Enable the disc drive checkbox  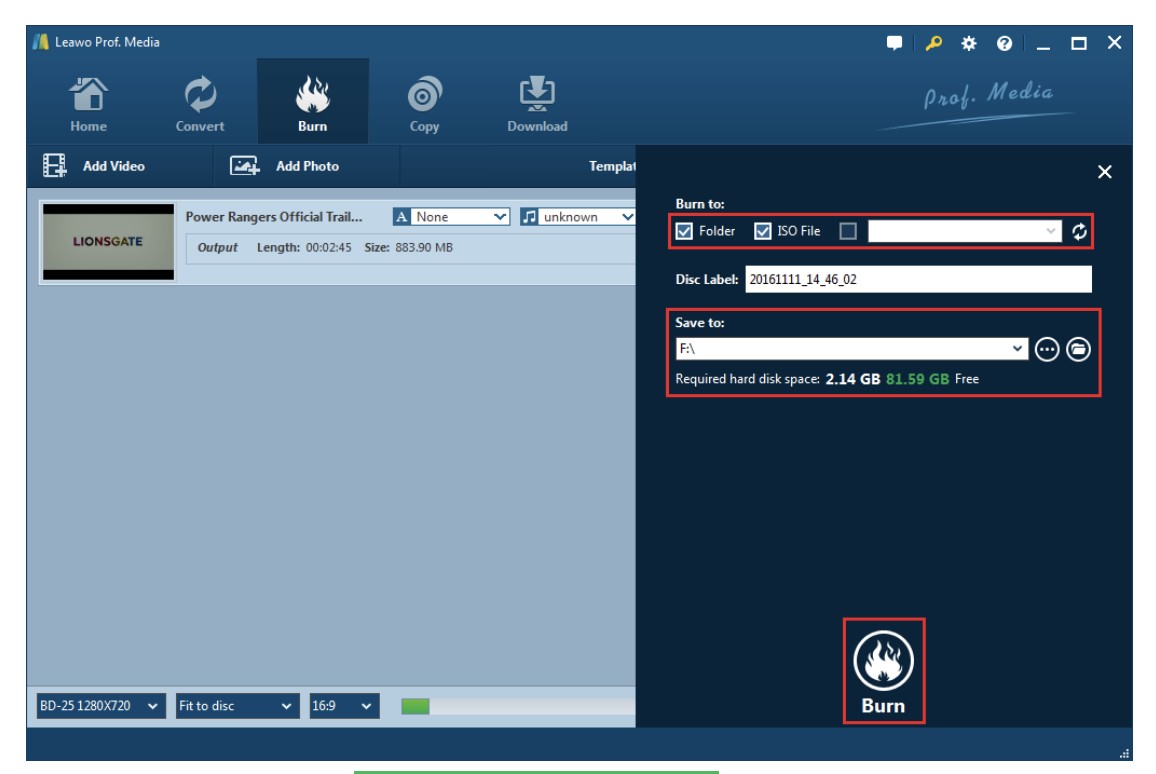click(x=848, y=232)
